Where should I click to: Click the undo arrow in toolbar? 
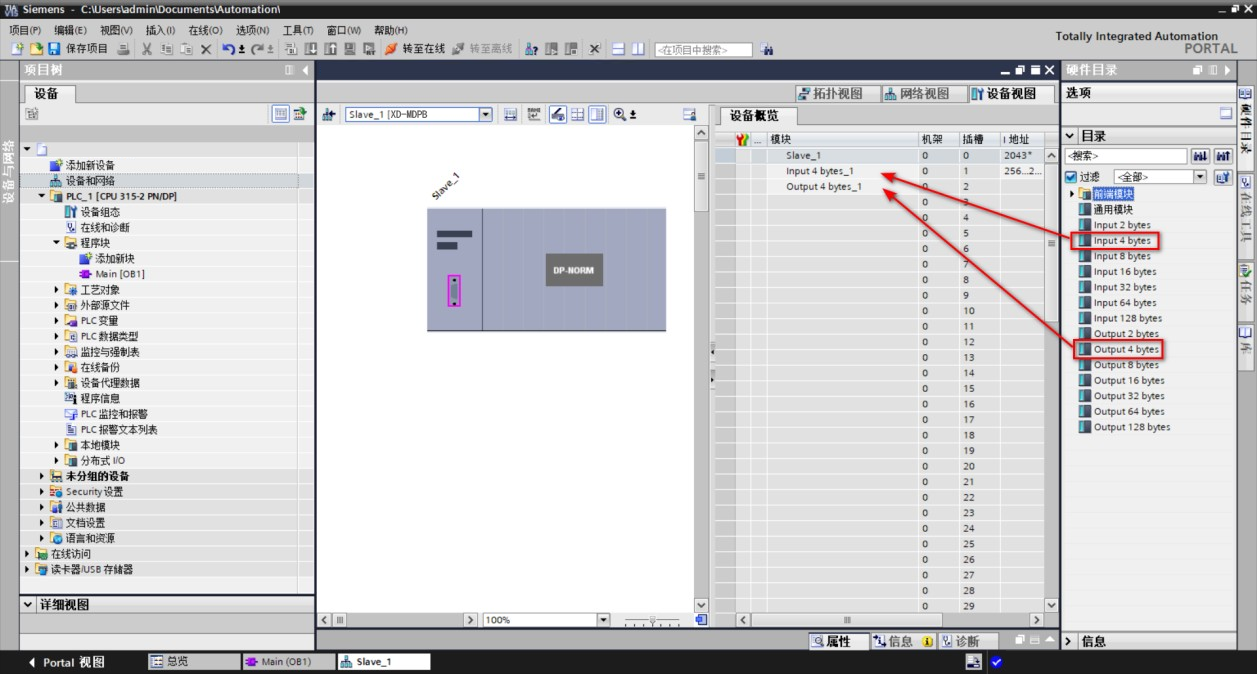pos(229,49)
